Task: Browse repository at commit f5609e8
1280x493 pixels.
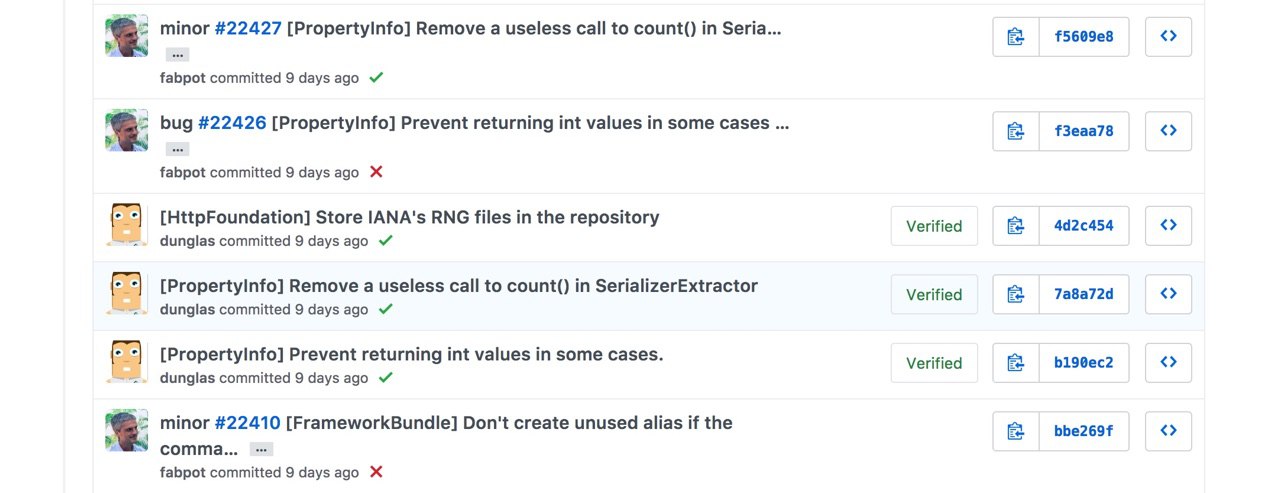Action: point(1168,37)
